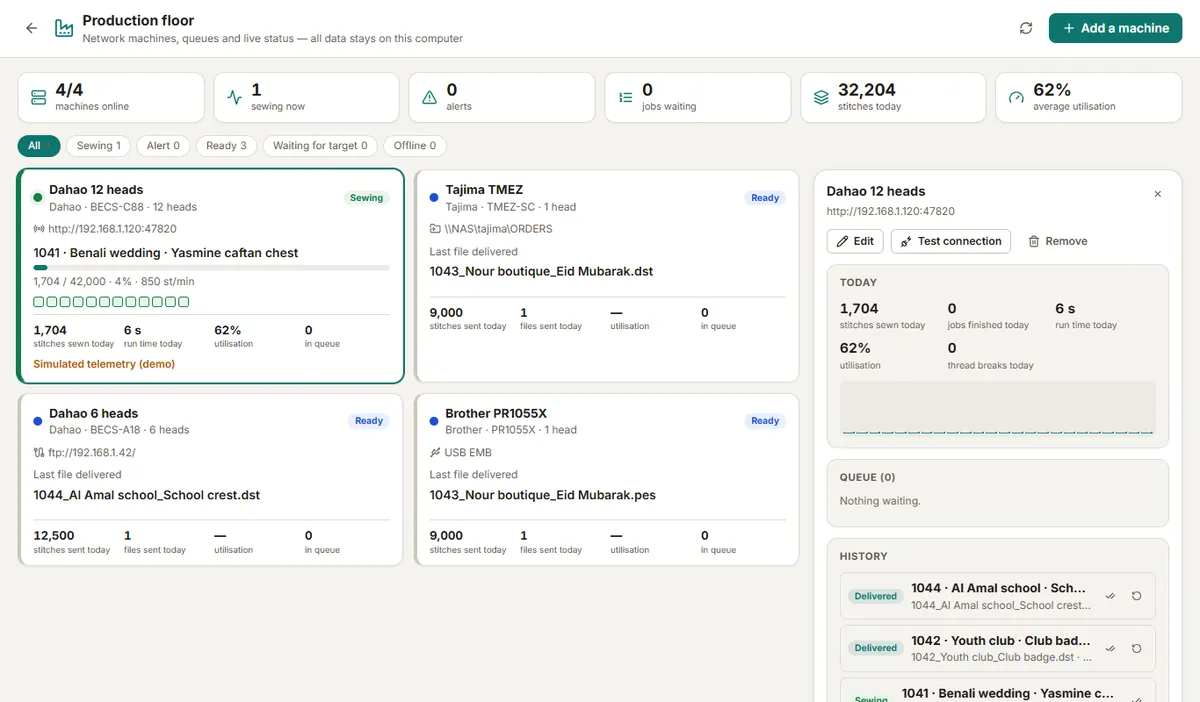Filter machines by Sewing 1
1200x702 pixels.
click(99, 146)
